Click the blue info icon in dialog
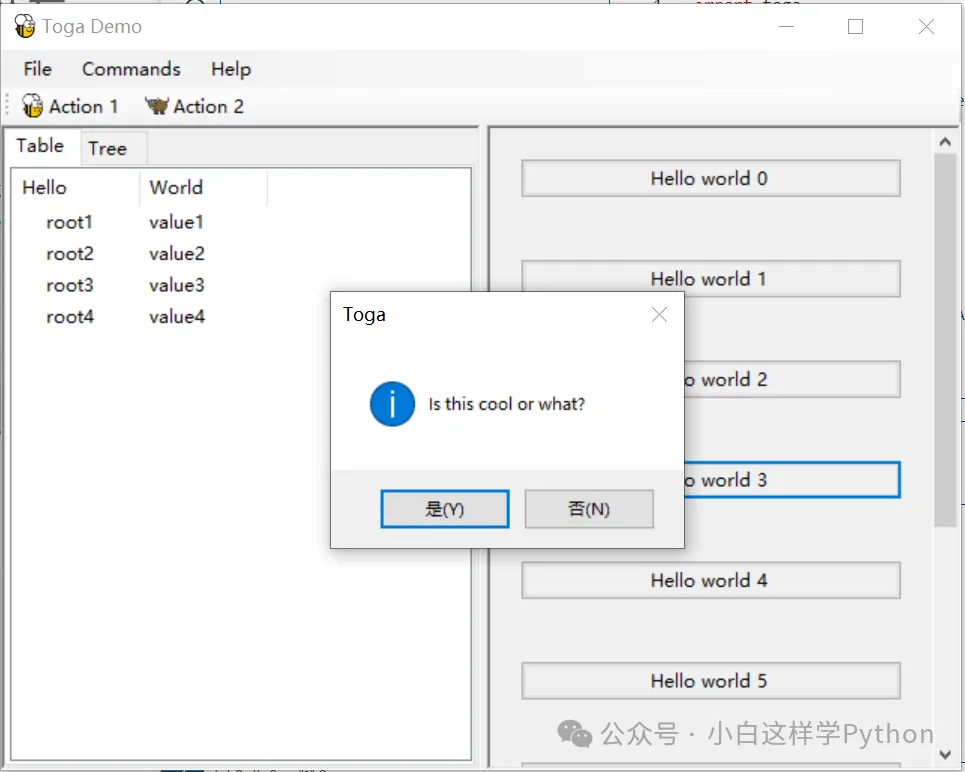Viewport: 965px width, 772px height. coord(392,404)
